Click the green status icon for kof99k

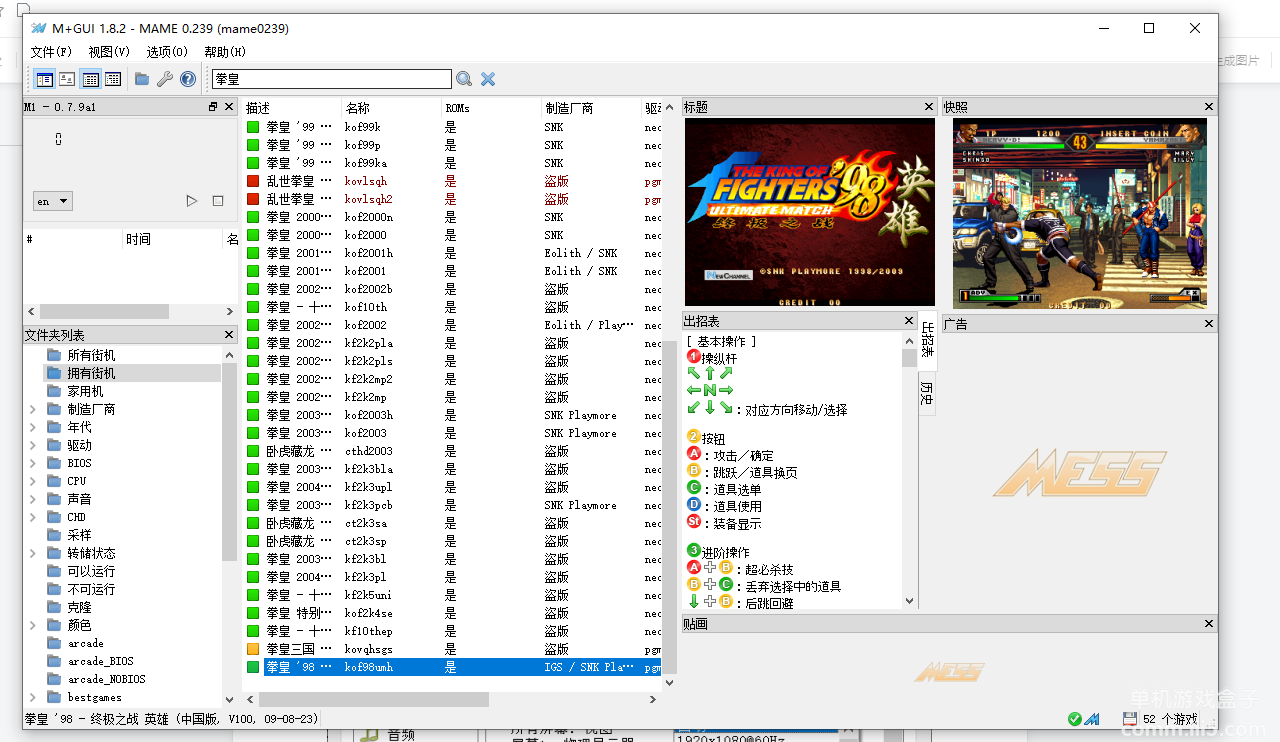[253, 127]
